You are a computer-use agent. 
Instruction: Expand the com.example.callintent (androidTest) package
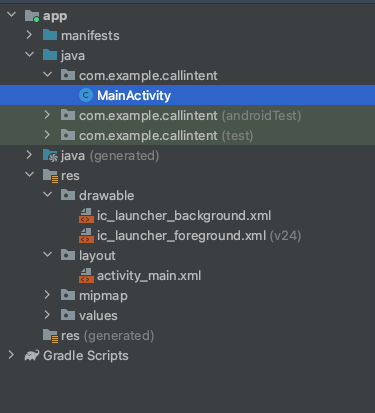(x=47, y=115)
